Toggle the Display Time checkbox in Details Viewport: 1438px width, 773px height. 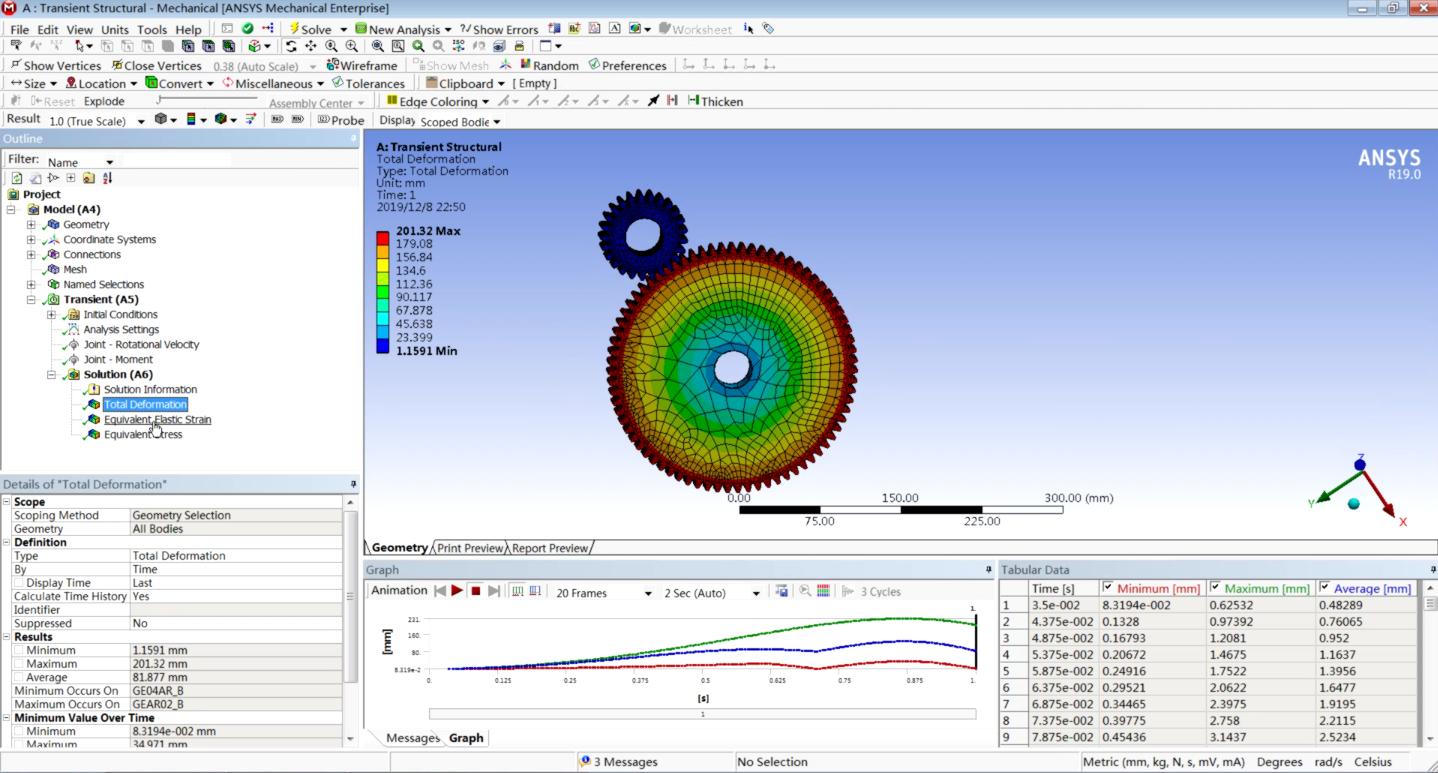pyautogui.click(x=19, y=583)
